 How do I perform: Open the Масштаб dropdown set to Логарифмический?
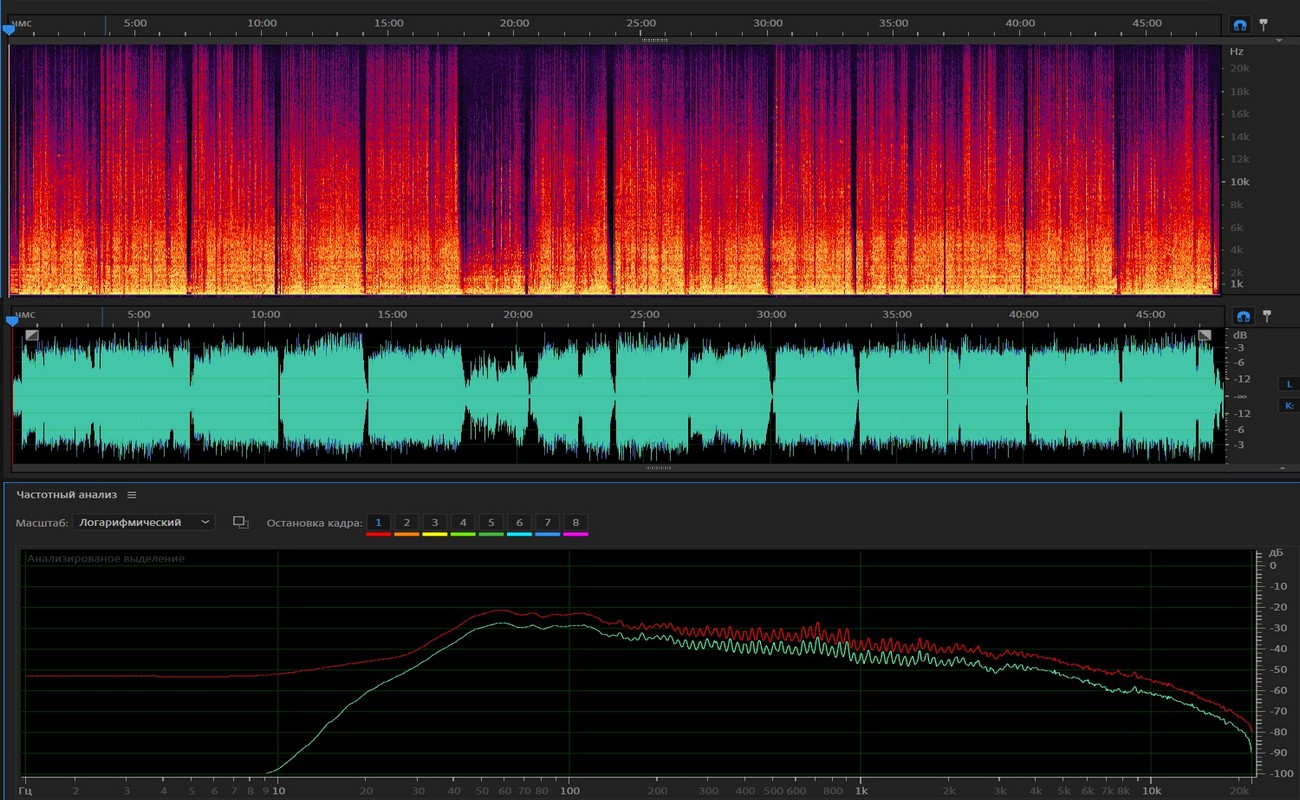(144, 522)
